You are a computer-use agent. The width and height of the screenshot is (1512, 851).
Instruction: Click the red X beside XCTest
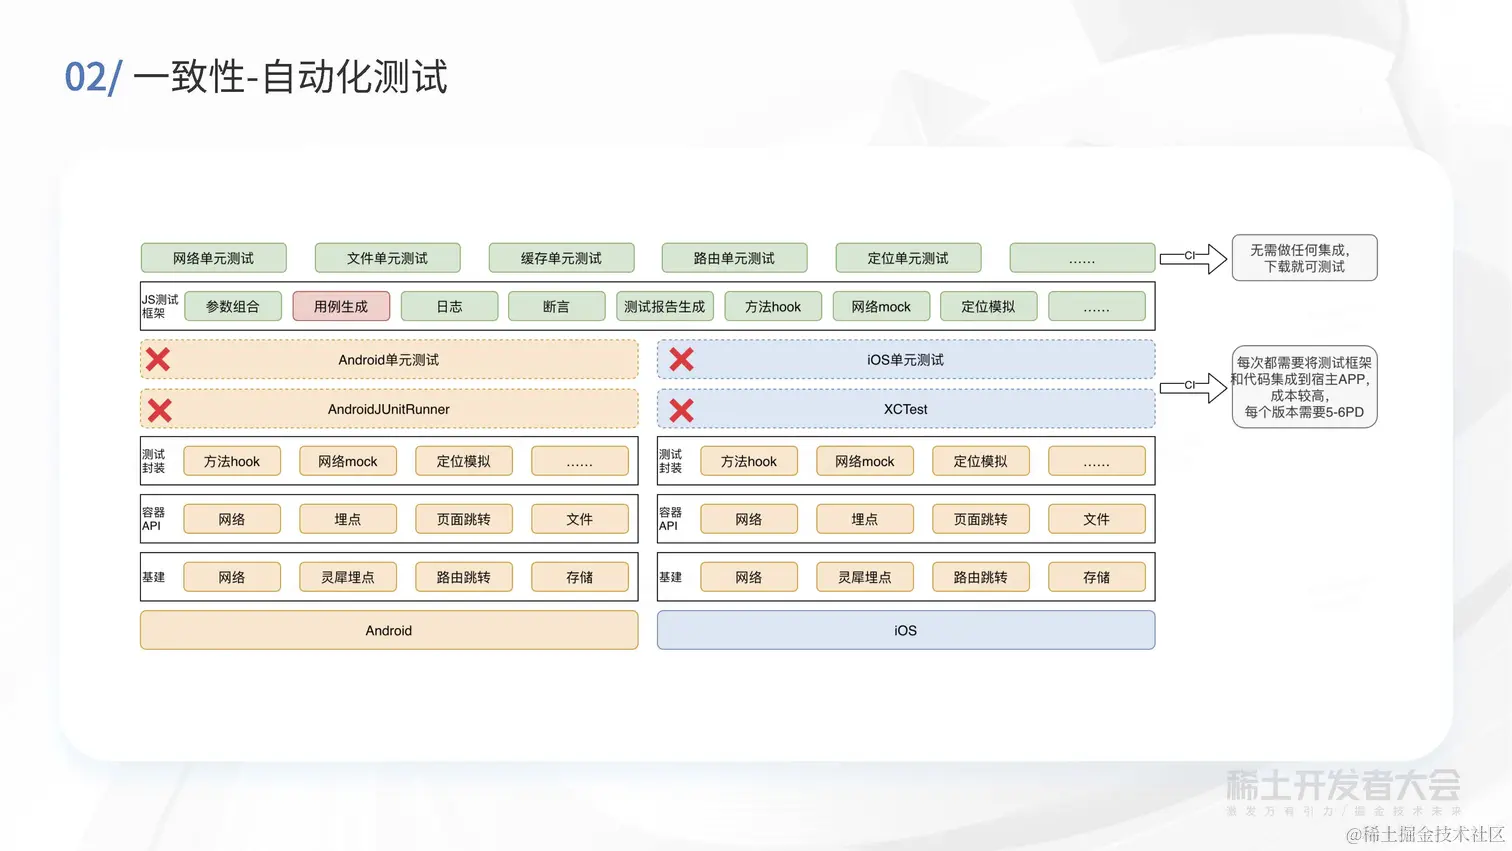click(x=682, y=410)
